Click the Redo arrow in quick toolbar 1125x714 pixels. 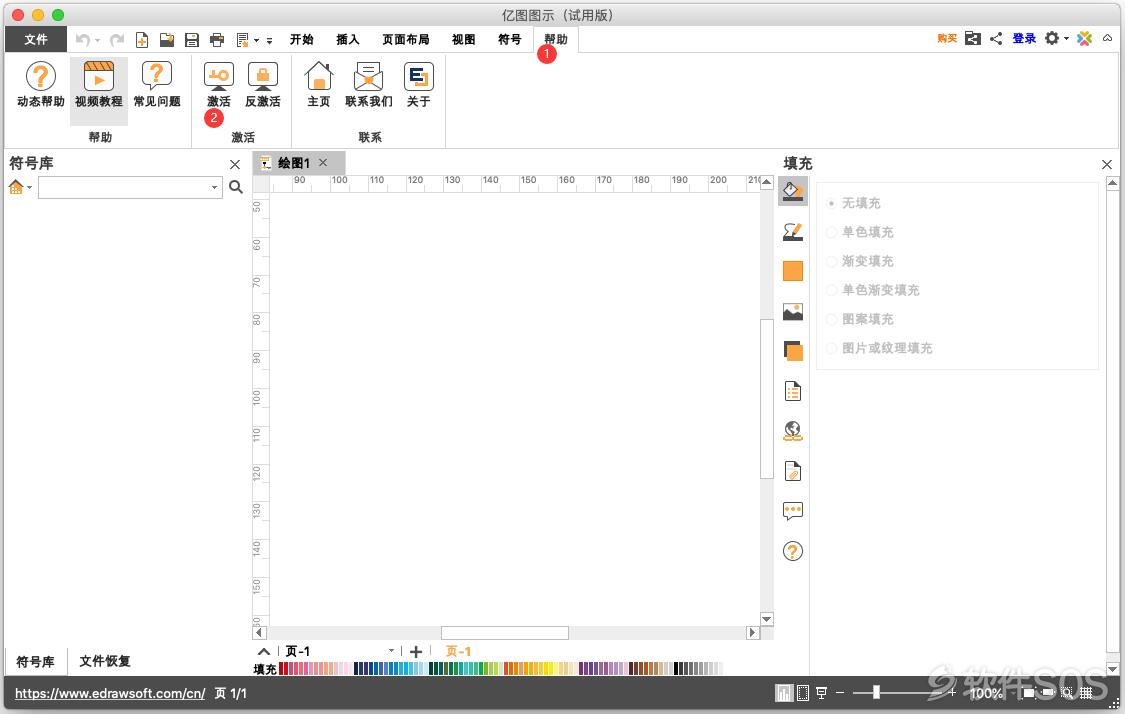[x=116, y=39]
